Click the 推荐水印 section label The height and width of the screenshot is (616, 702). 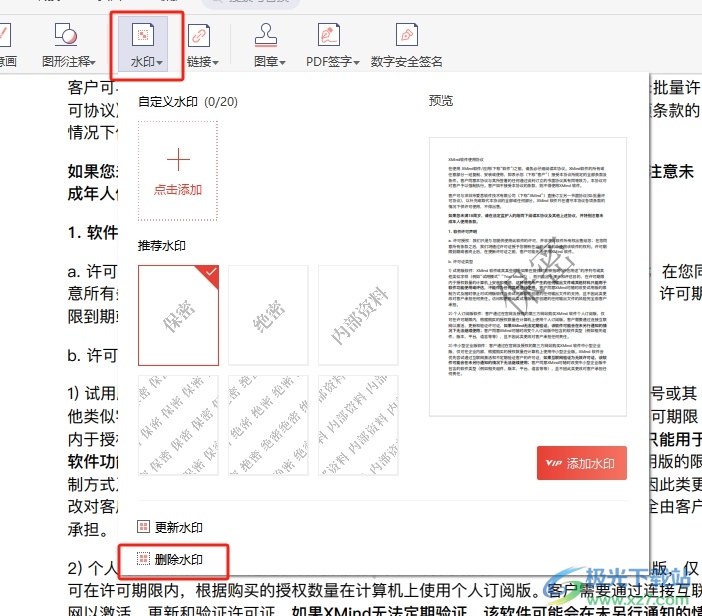pos(162,246)
